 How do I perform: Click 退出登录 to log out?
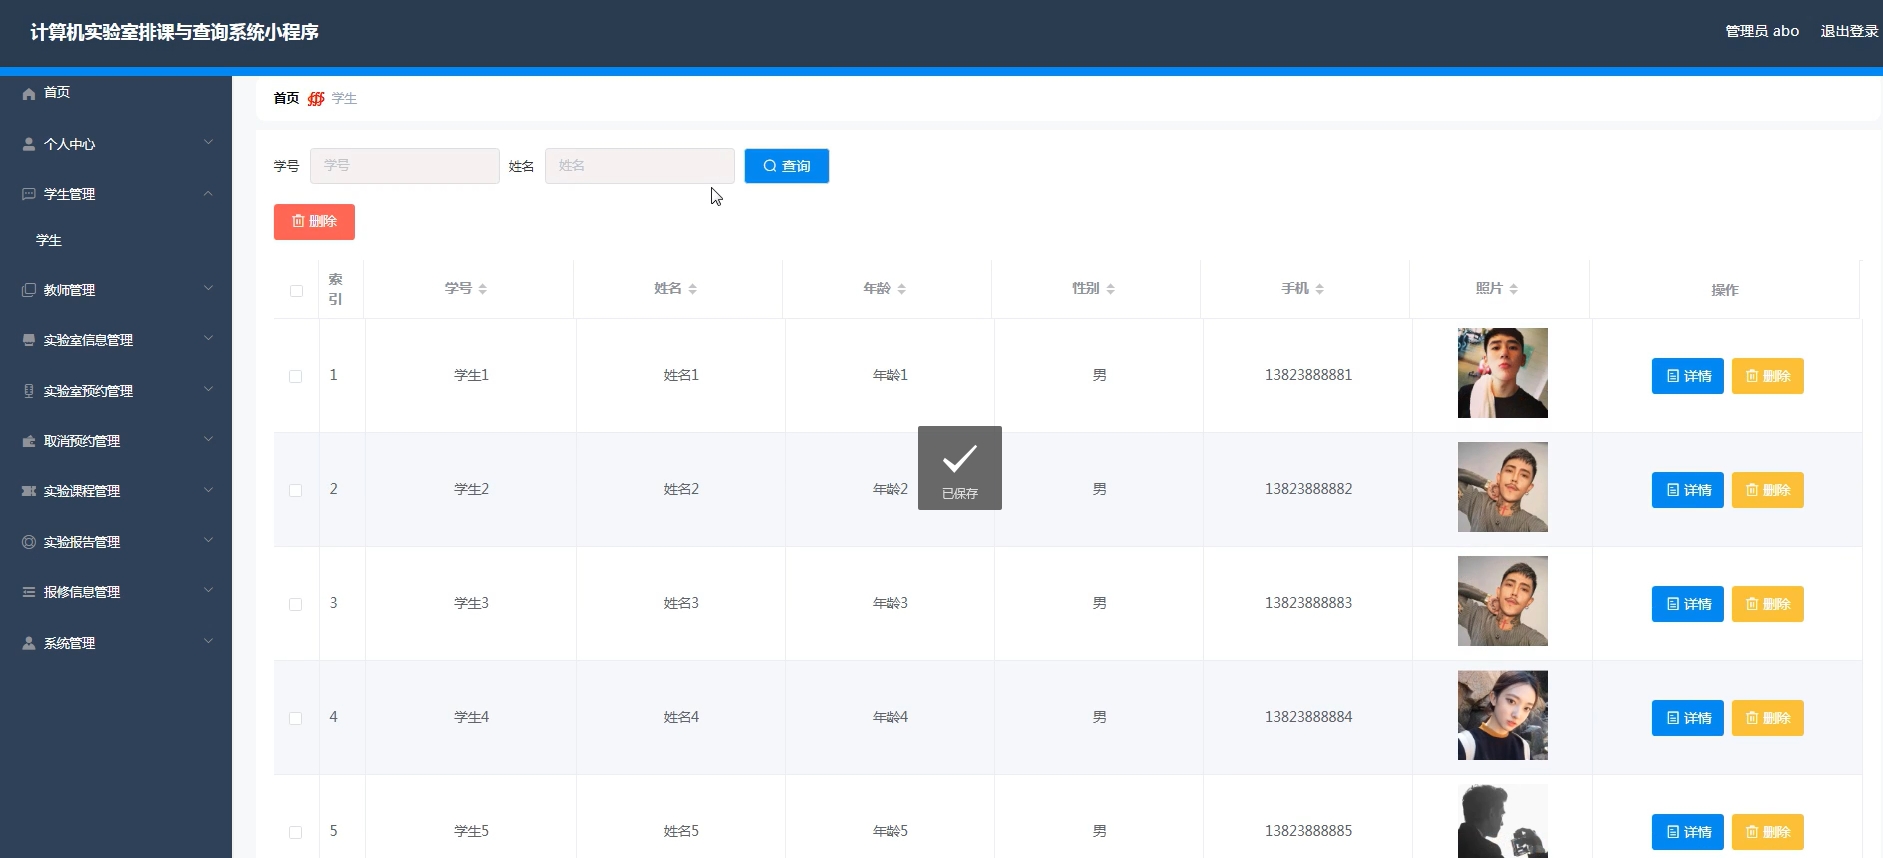[x=1848, y=31]
